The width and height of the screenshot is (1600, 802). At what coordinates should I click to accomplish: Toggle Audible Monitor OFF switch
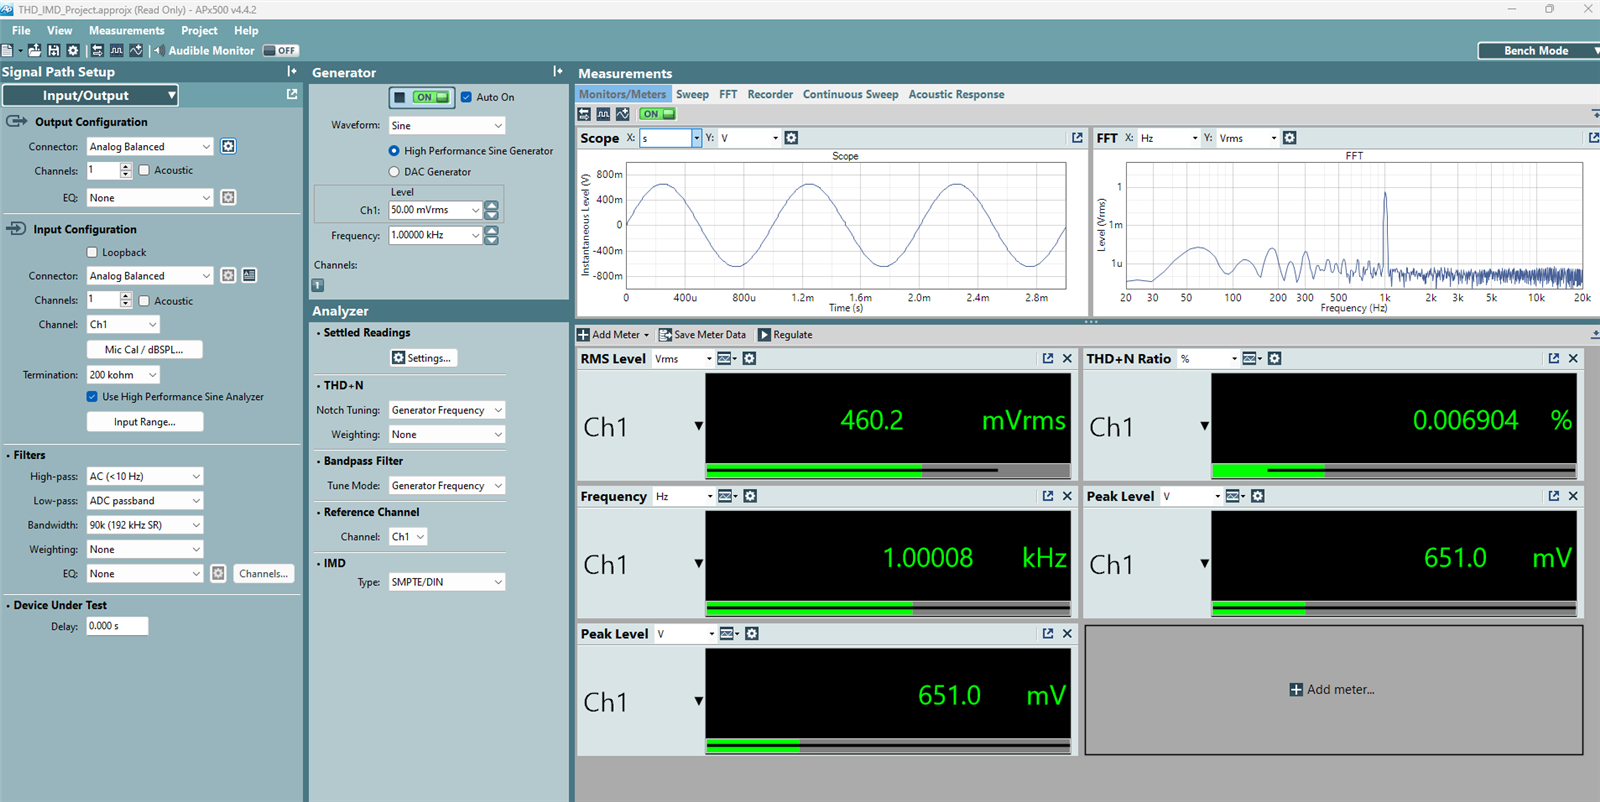pos(280,50)
